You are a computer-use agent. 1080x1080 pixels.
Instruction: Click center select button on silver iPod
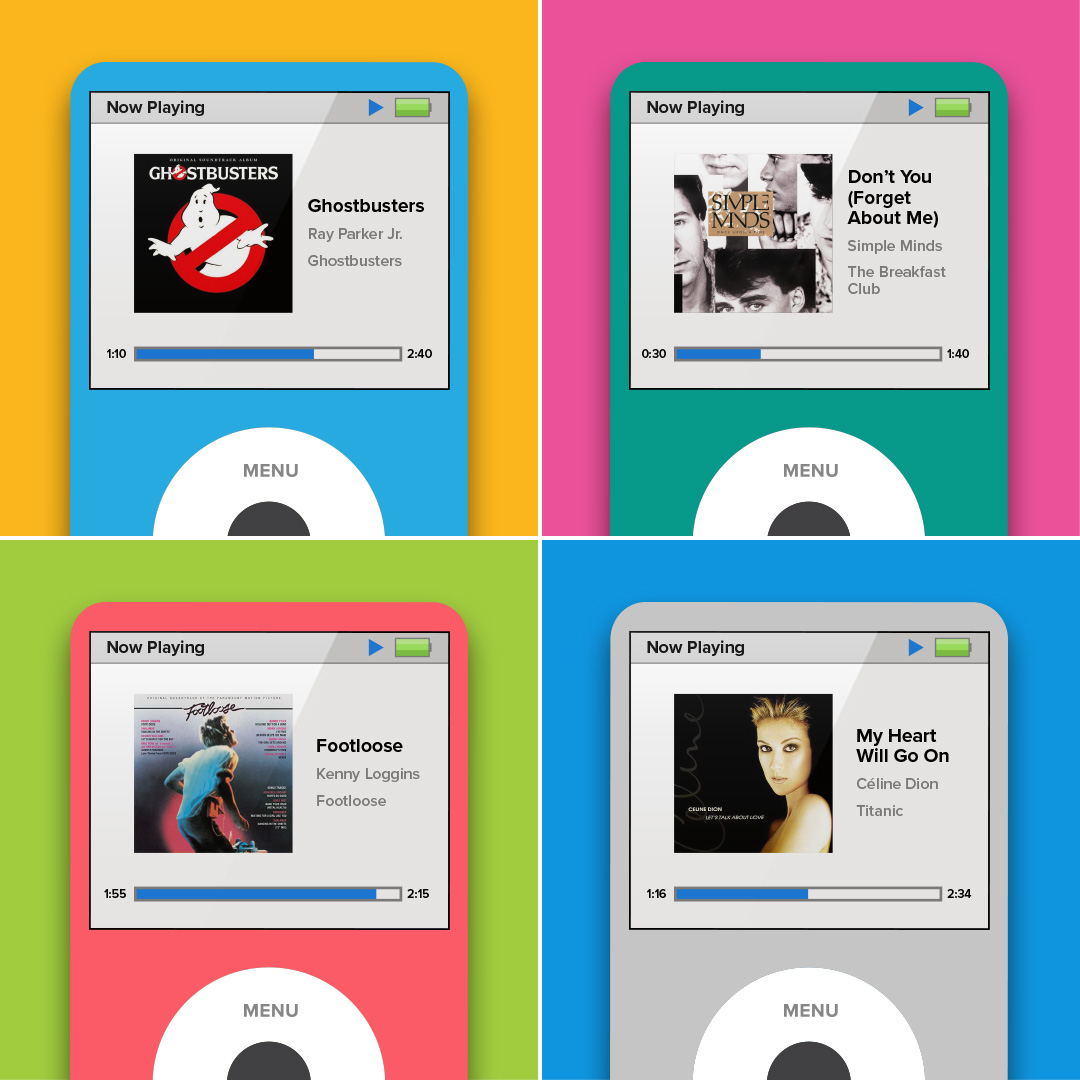[809, 1061]
